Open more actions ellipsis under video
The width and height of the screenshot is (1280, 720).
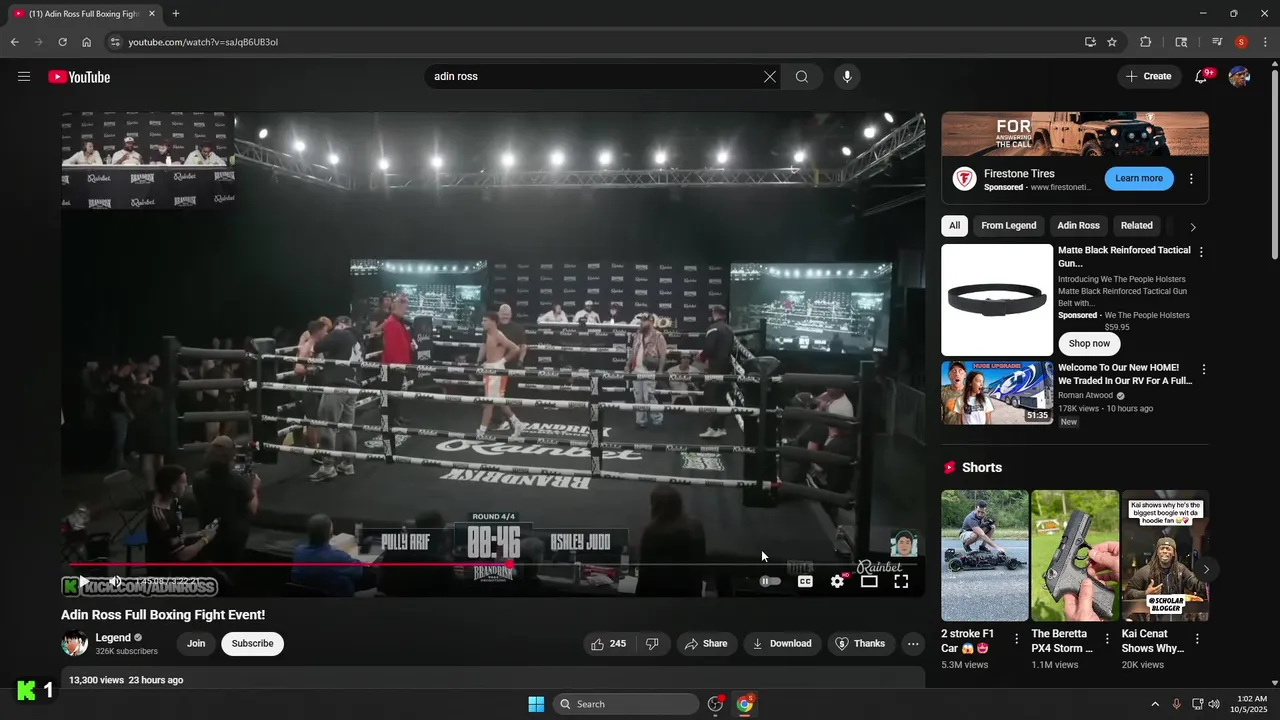(913, 644)
